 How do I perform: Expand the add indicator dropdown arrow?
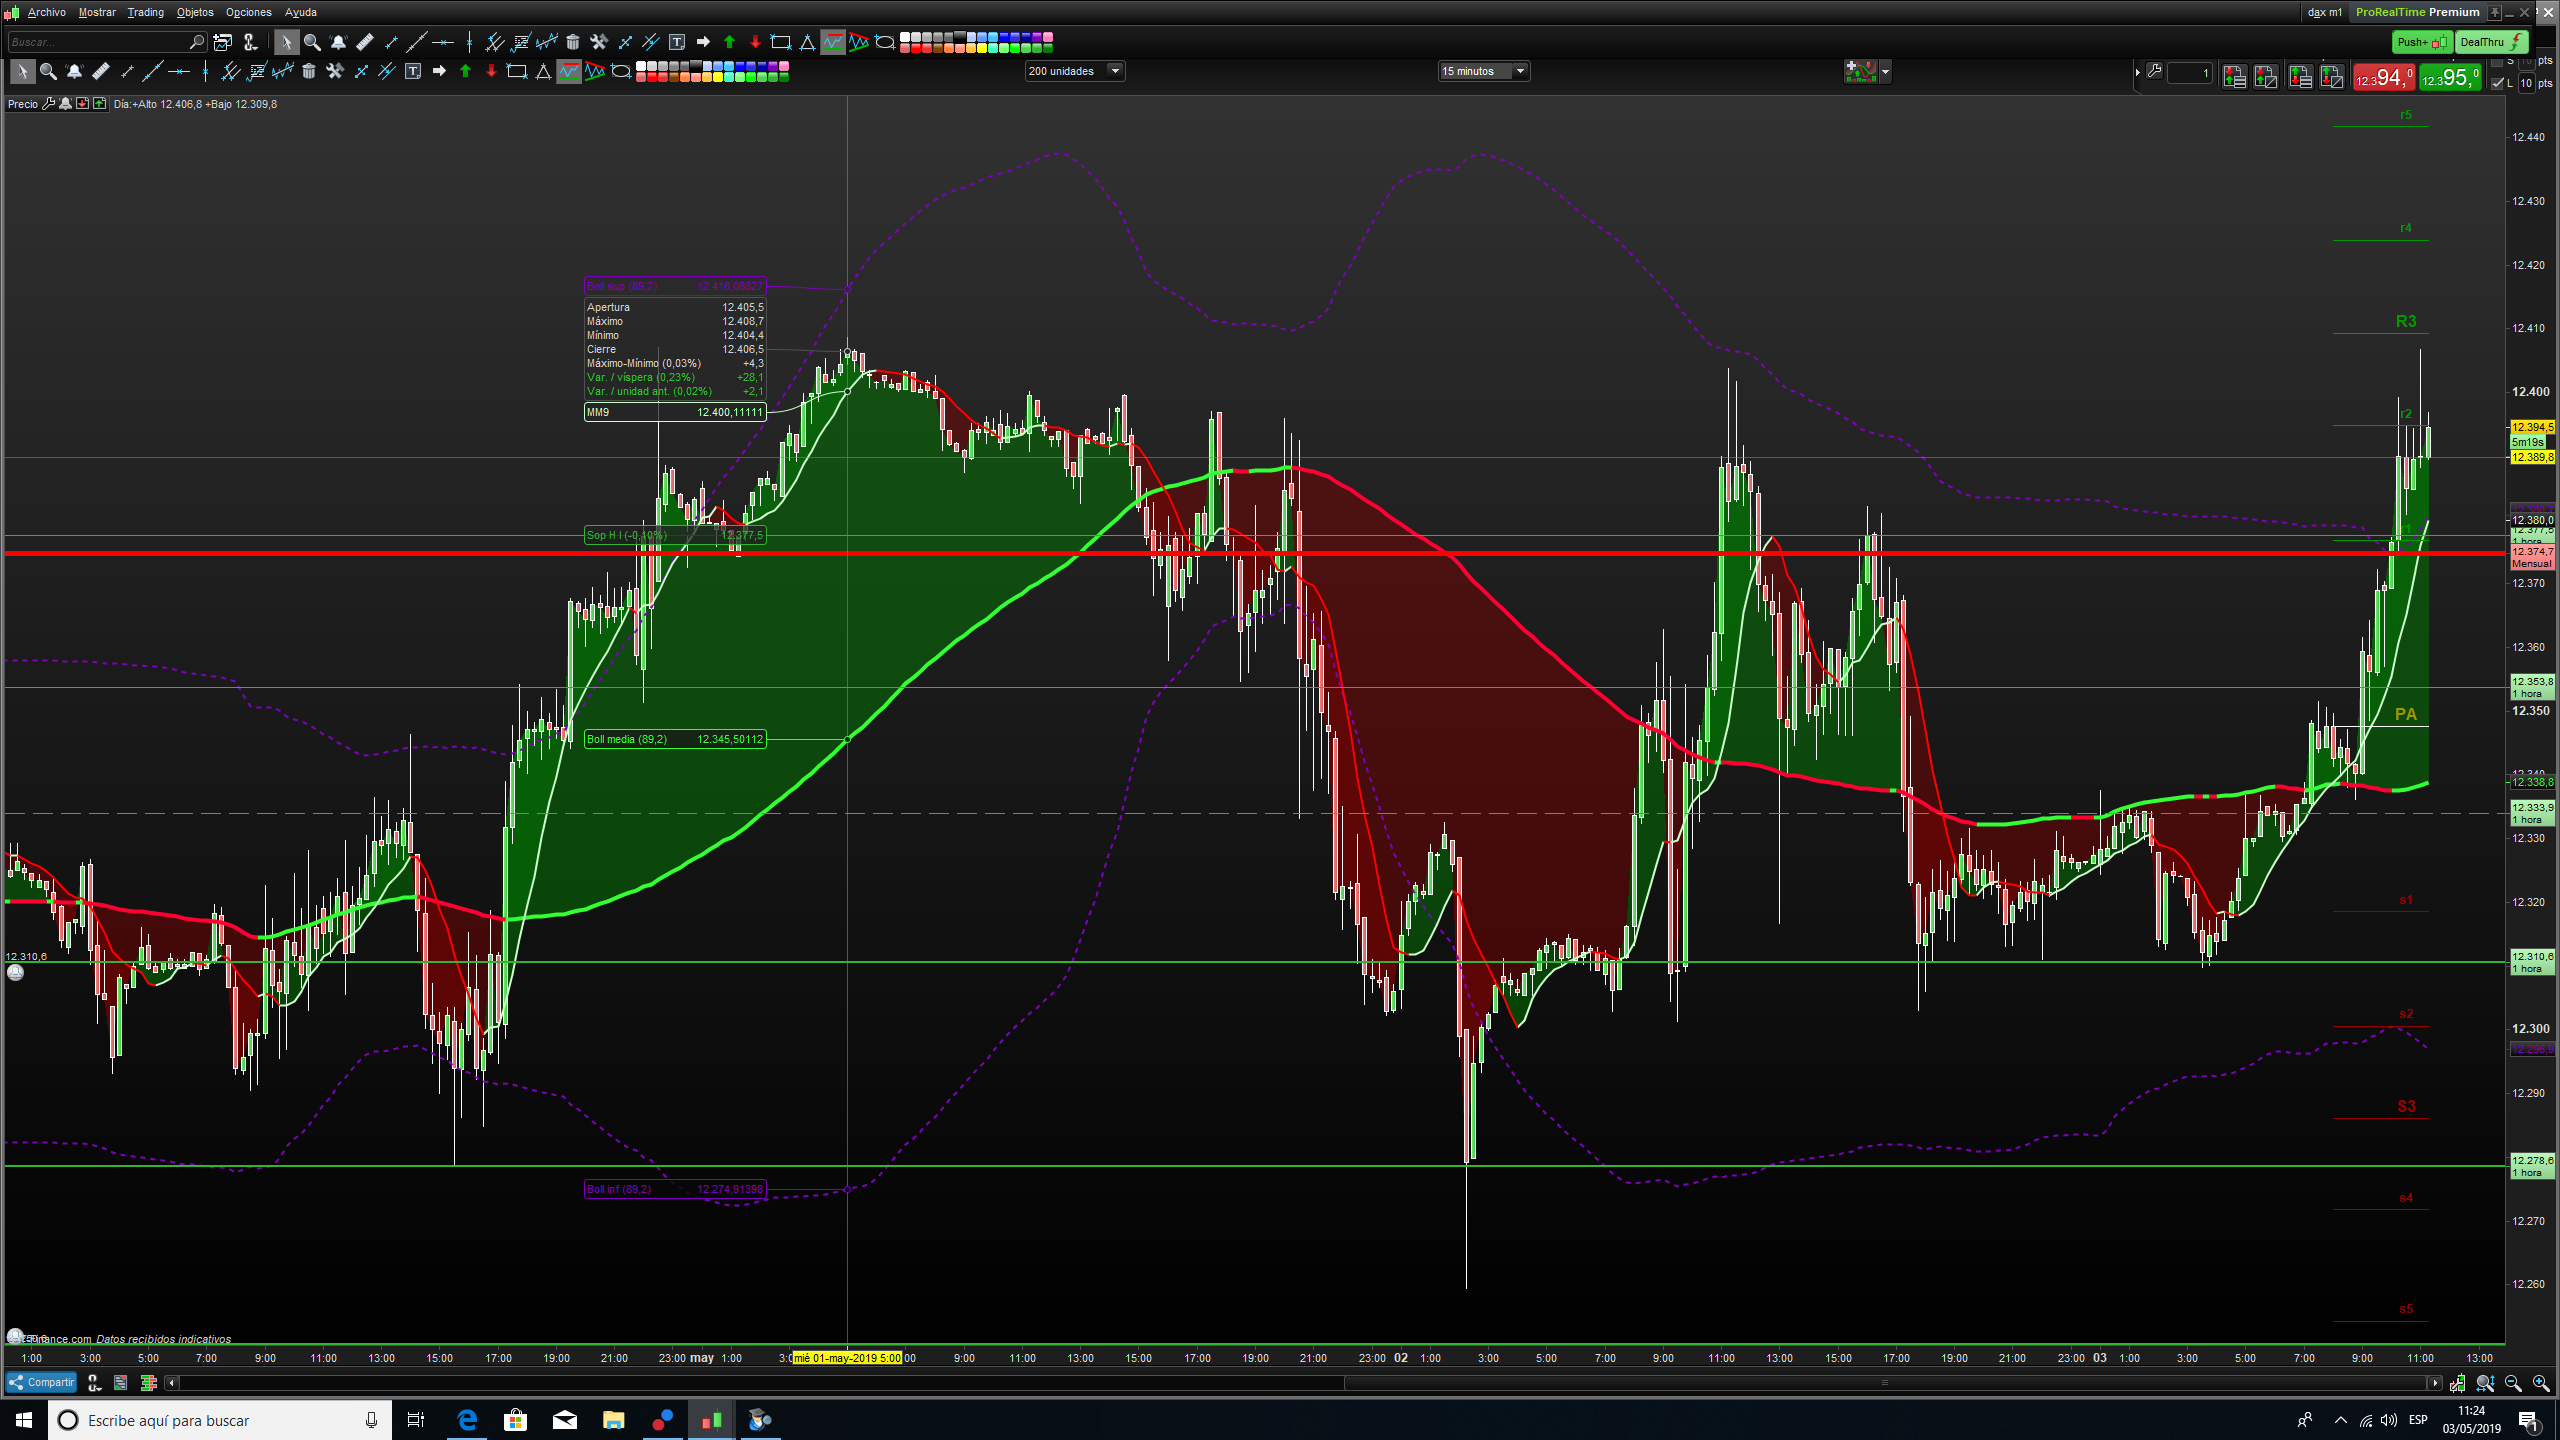click(1885, 72)
